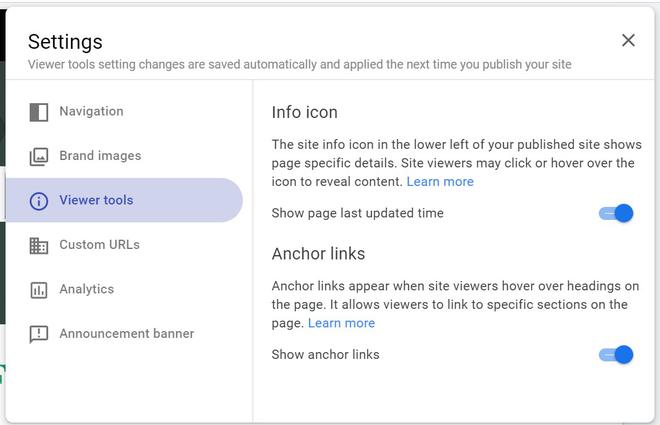This screenshot has width=660, height=425.
Task: Go to the Custom URLs tab label
Action: click(99, 245)
